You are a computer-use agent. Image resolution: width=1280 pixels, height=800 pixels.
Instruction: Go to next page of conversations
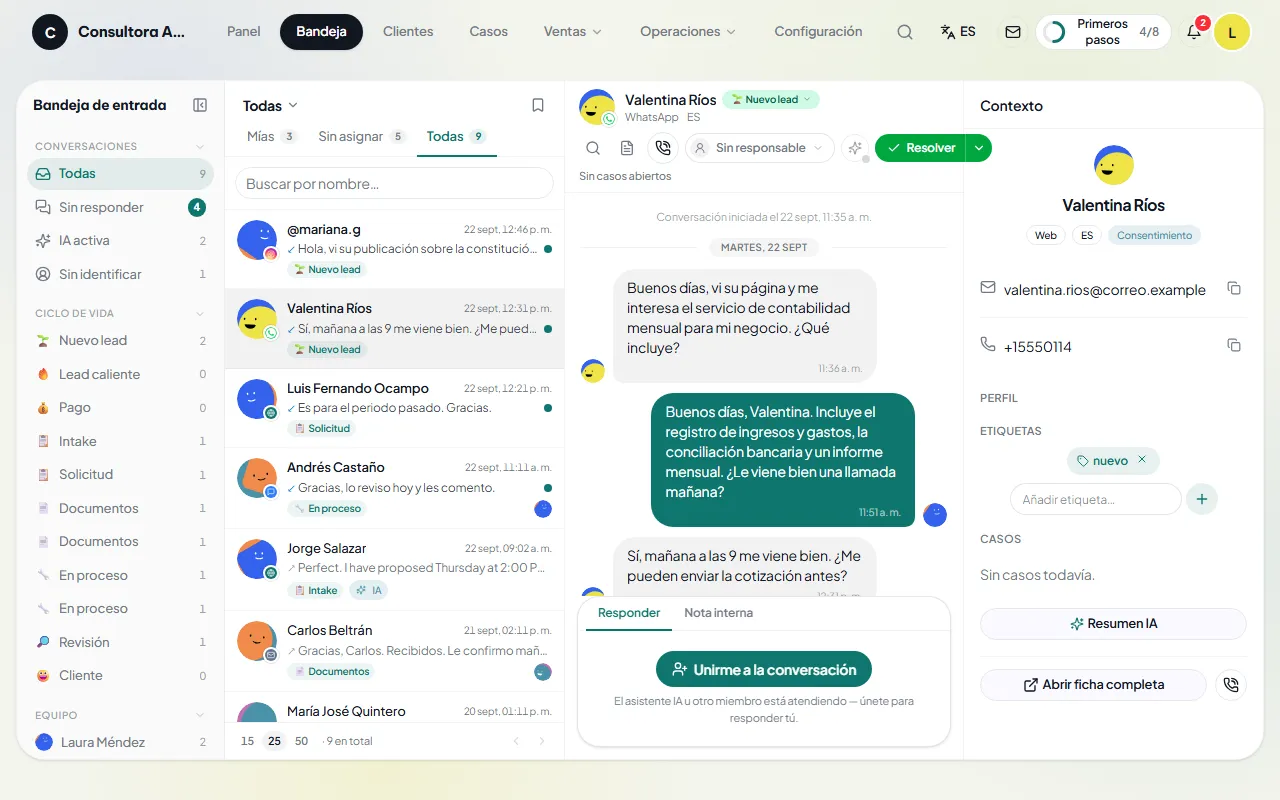542,741
